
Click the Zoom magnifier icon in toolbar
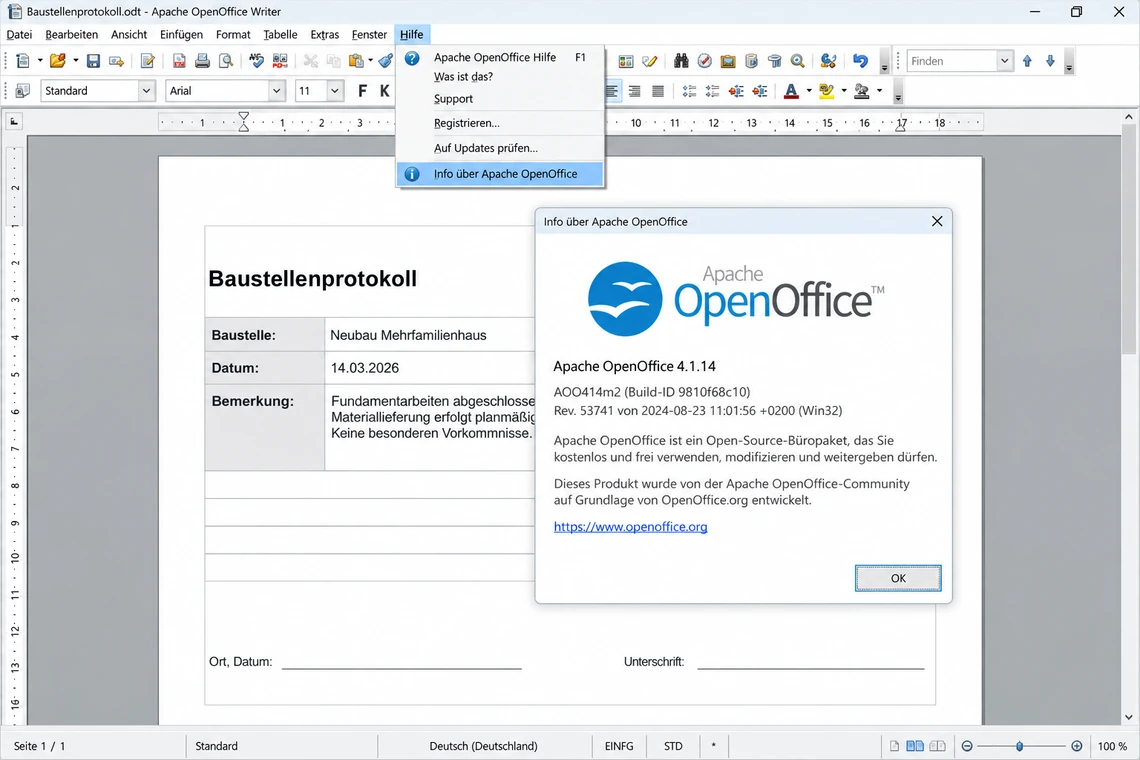pos(798,61)
